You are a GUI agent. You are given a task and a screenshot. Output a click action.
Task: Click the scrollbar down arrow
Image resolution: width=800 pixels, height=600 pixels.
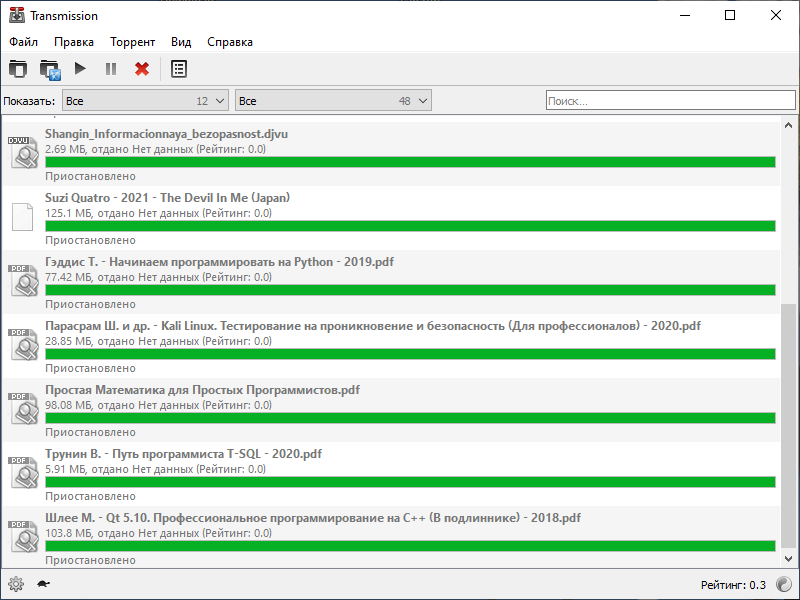(788, 559)
